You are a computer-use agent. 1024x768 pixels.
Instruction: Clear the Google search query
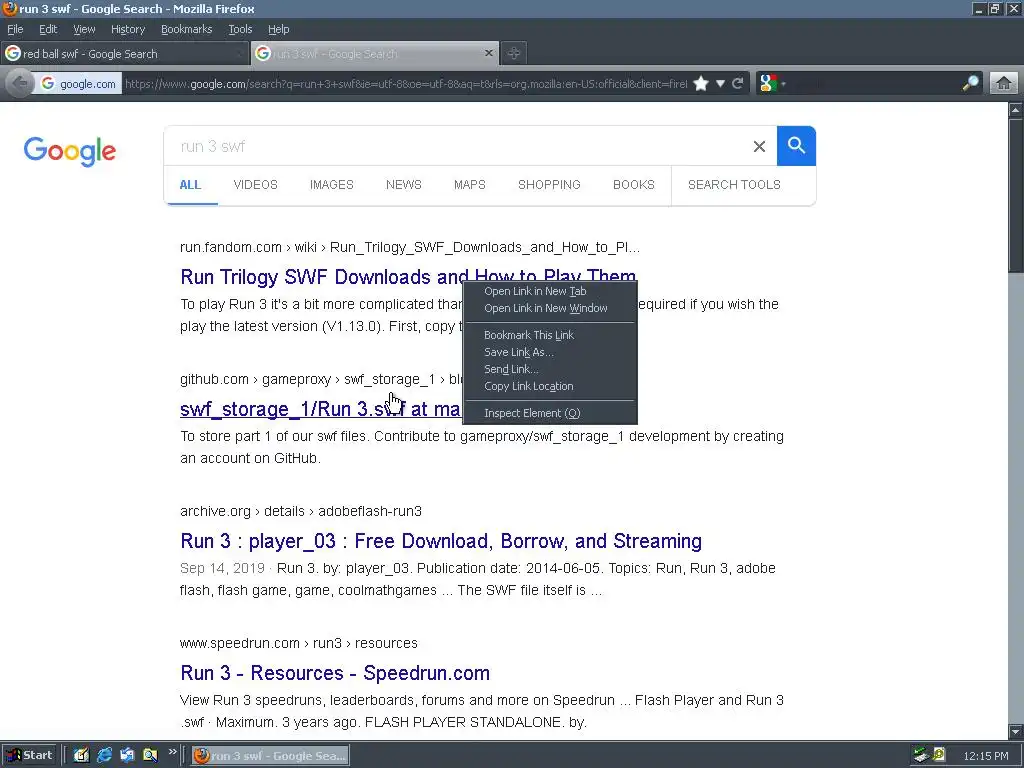759,146
